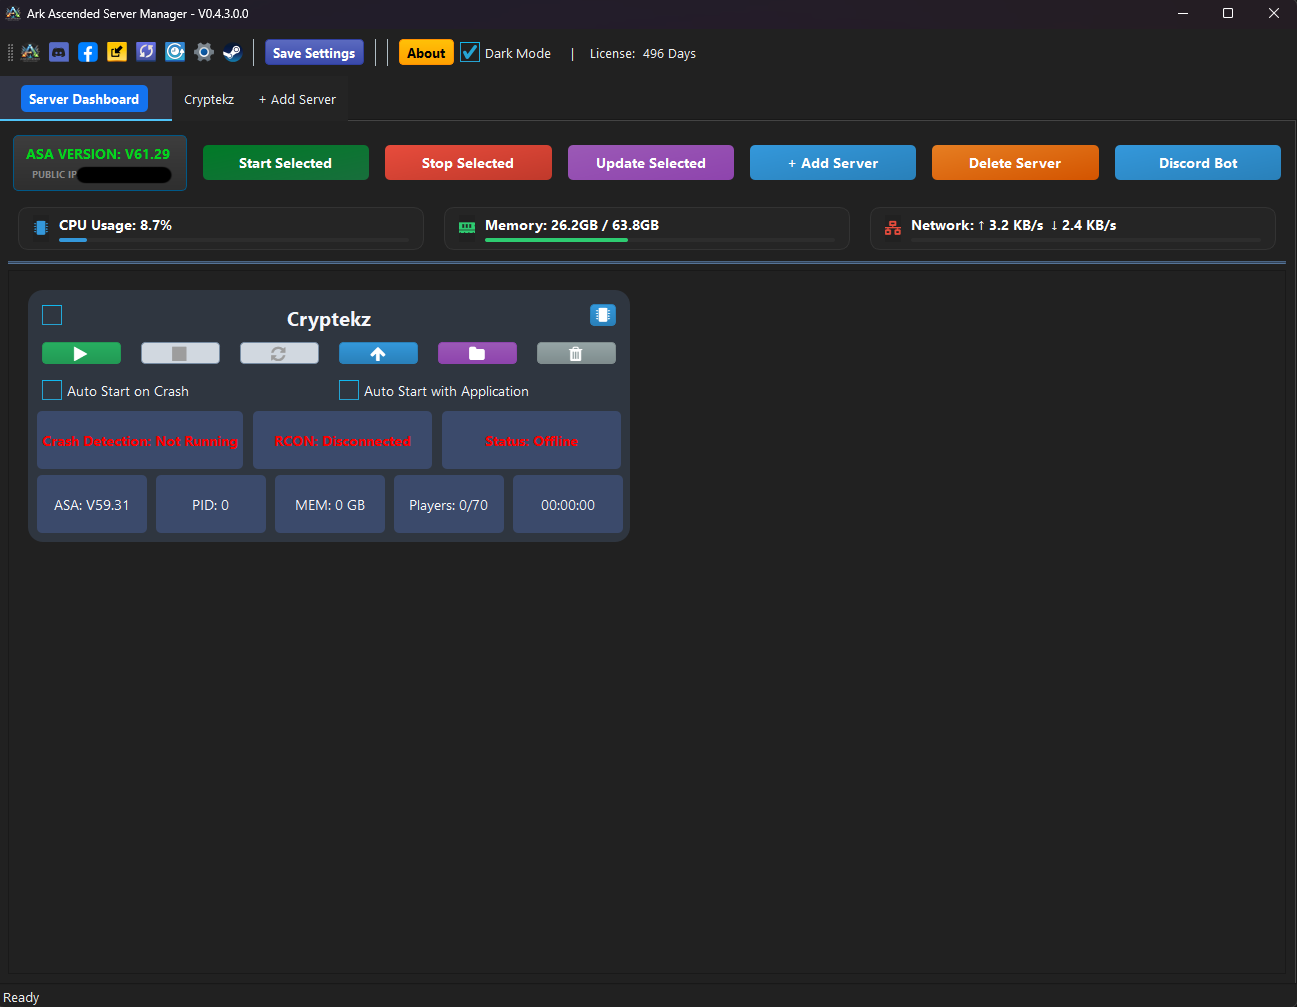1297x1007 pixels.
Task: Click the blue circular update toolbar icon
Action: pos(175,52)
